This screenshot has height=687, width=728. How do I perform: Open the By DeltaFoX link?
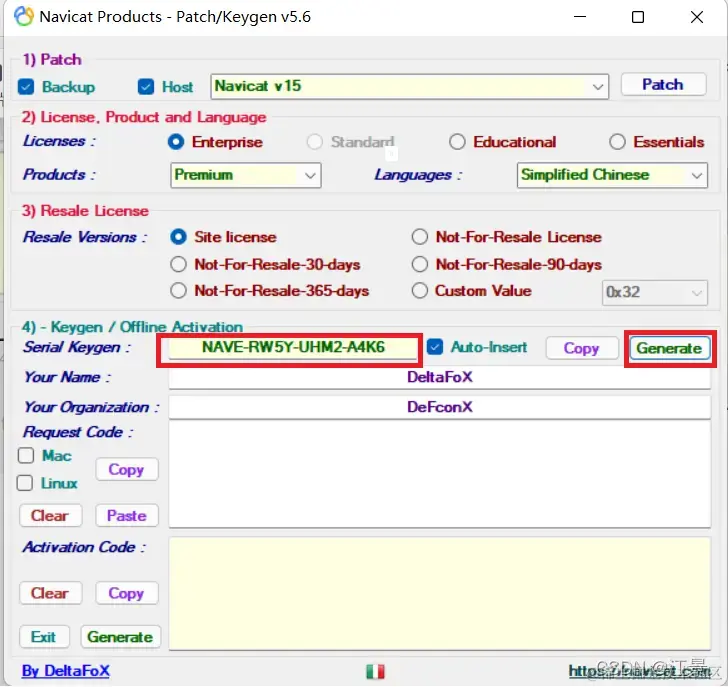(65, 671)
